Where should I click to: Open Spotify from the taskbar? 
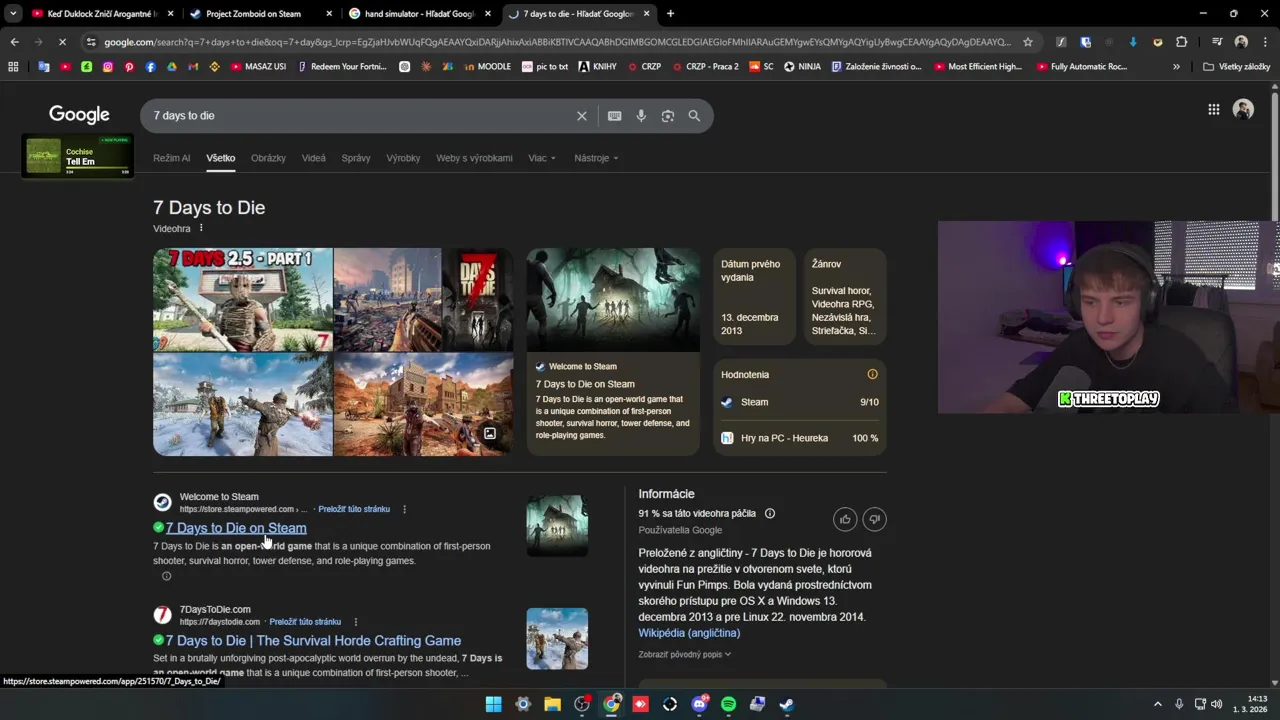tap(728, 704)
